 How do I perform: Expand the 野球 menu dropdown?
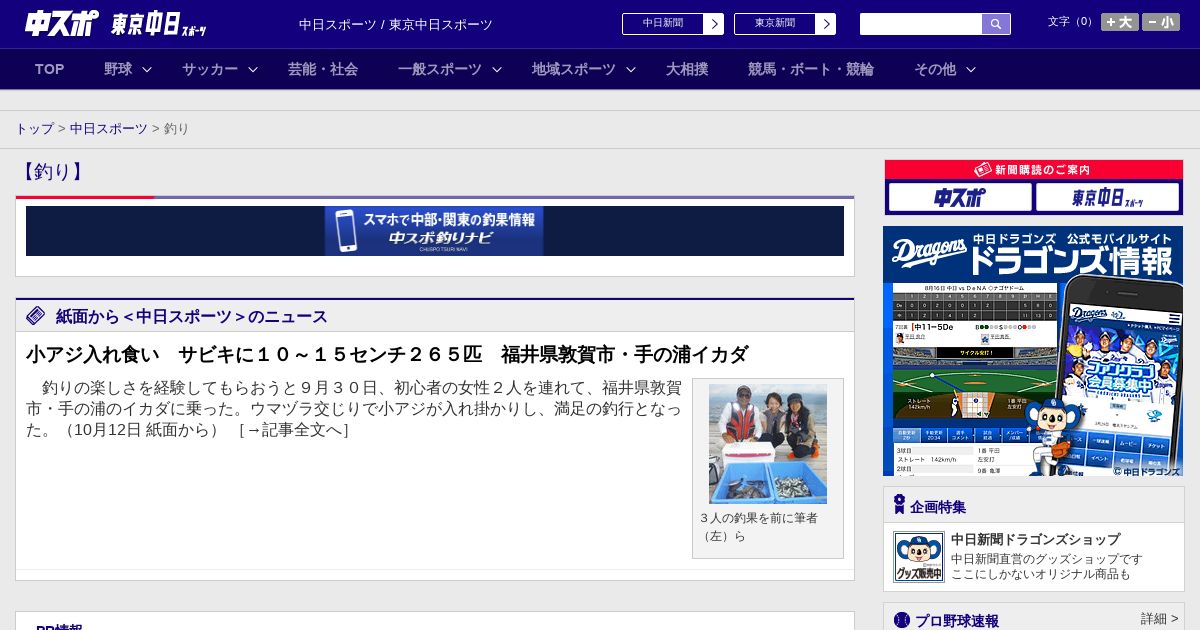tap(147, 70)
